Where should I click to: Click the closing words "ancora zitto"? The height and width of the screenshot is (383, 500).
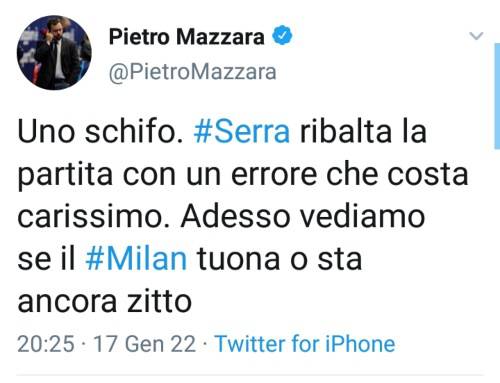point(105,301)
